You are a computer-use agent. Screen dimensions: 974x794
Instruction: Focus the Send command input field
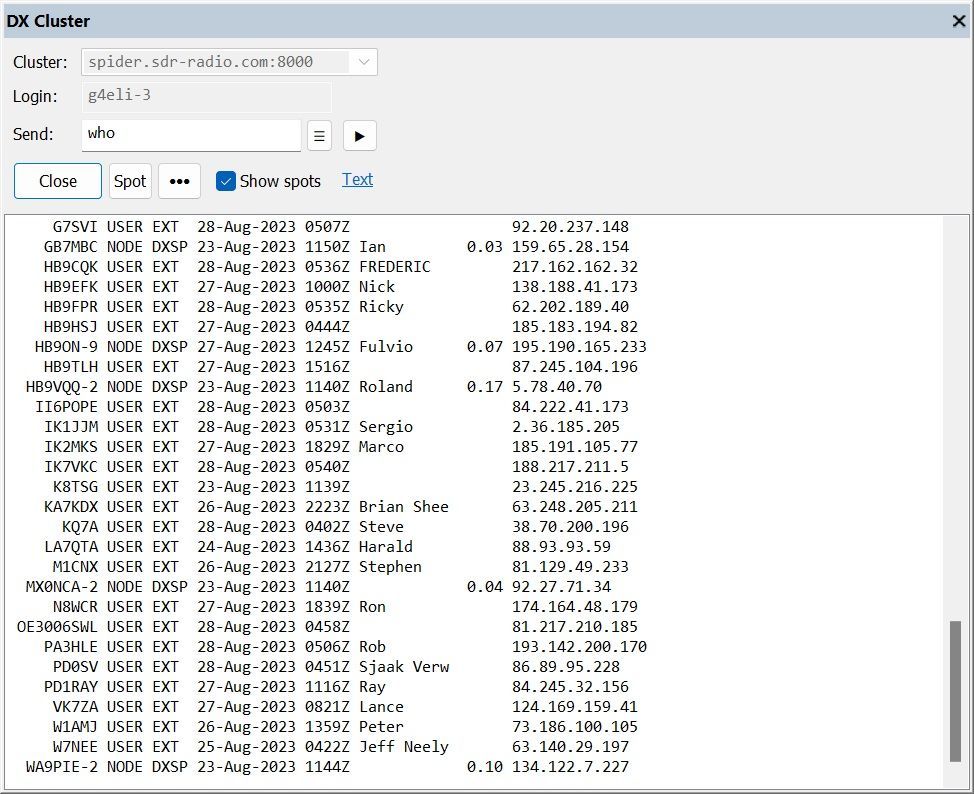[190, 134]
